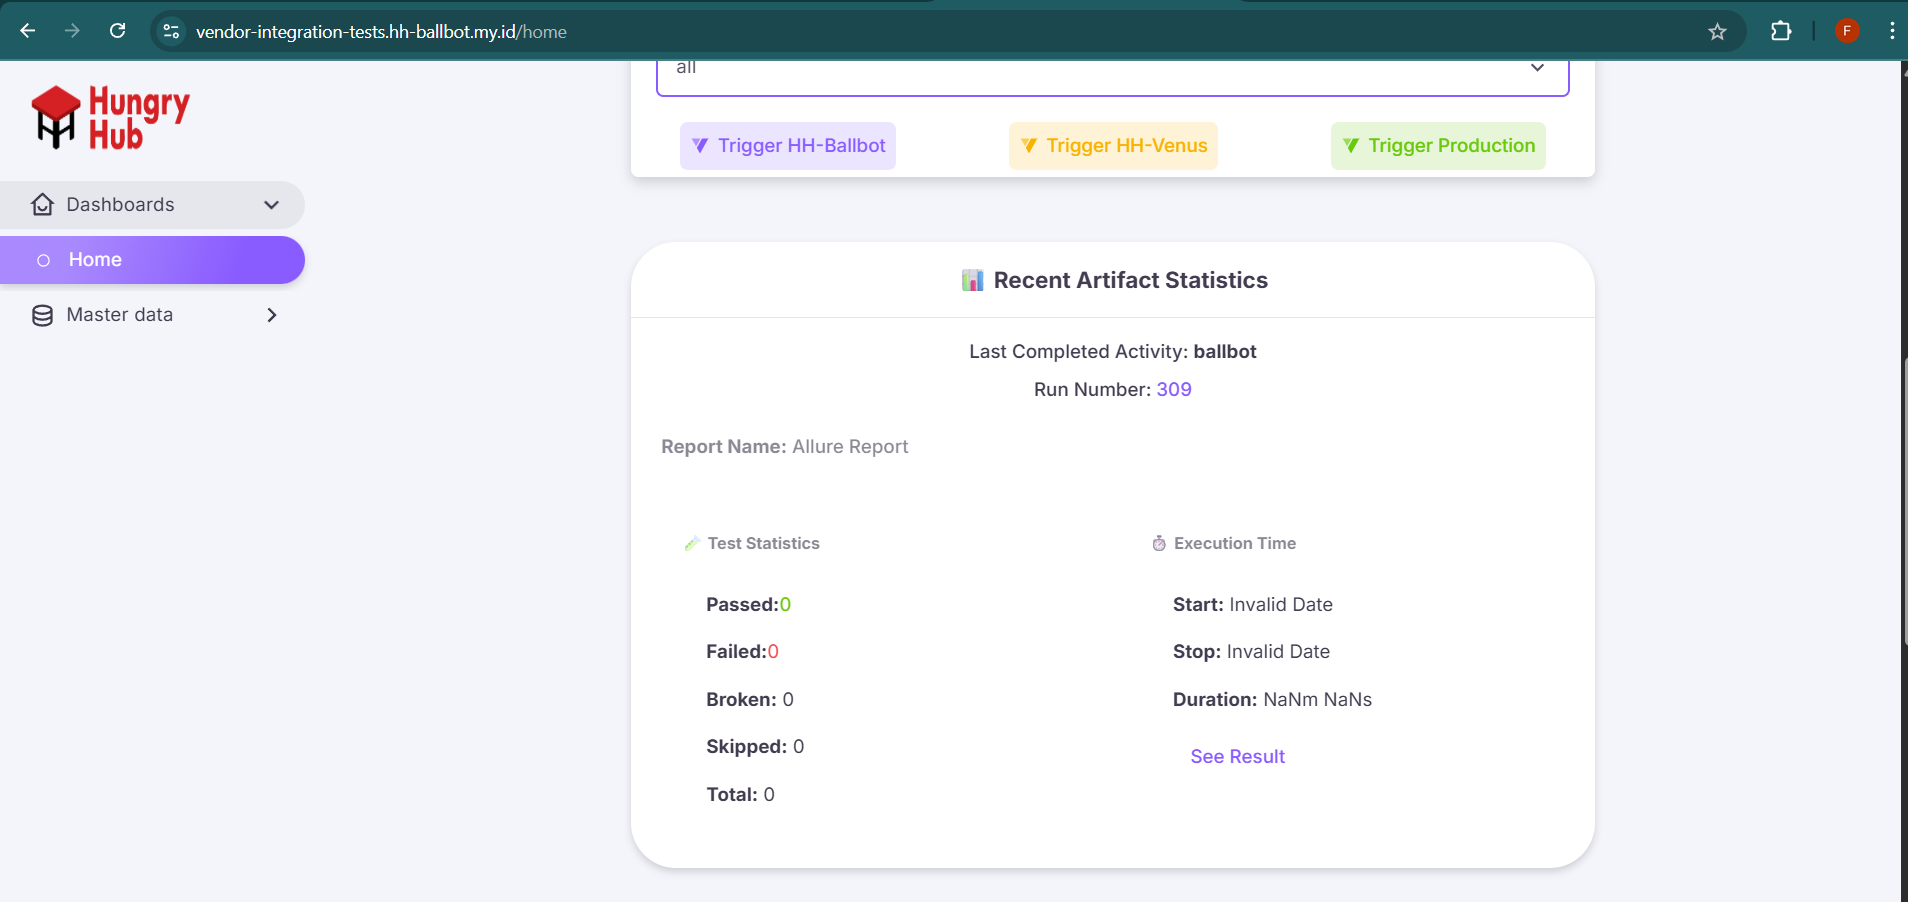Open Master data menu item
Screen dimensions: 1908x902
120,315
